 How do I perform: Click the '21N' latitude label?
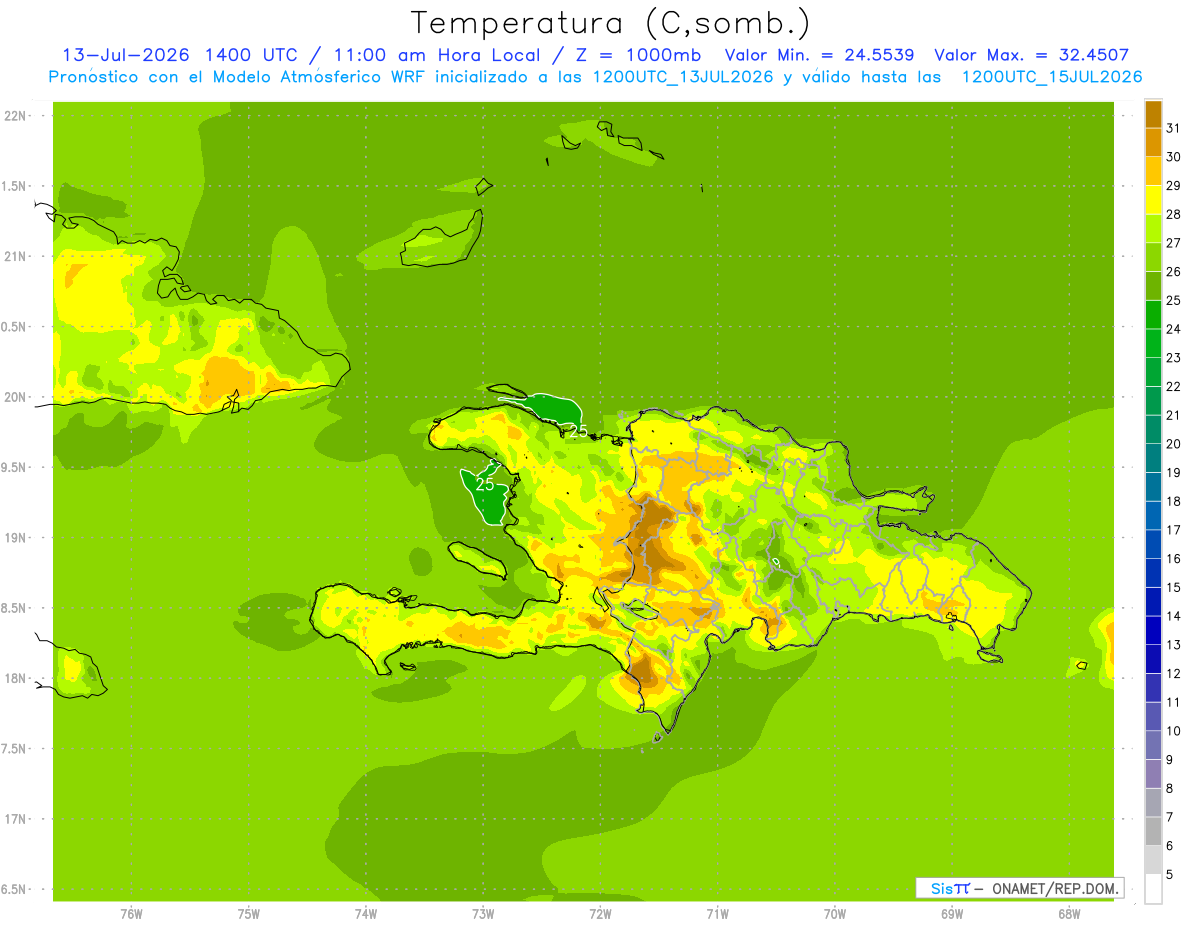pos(17,256)
